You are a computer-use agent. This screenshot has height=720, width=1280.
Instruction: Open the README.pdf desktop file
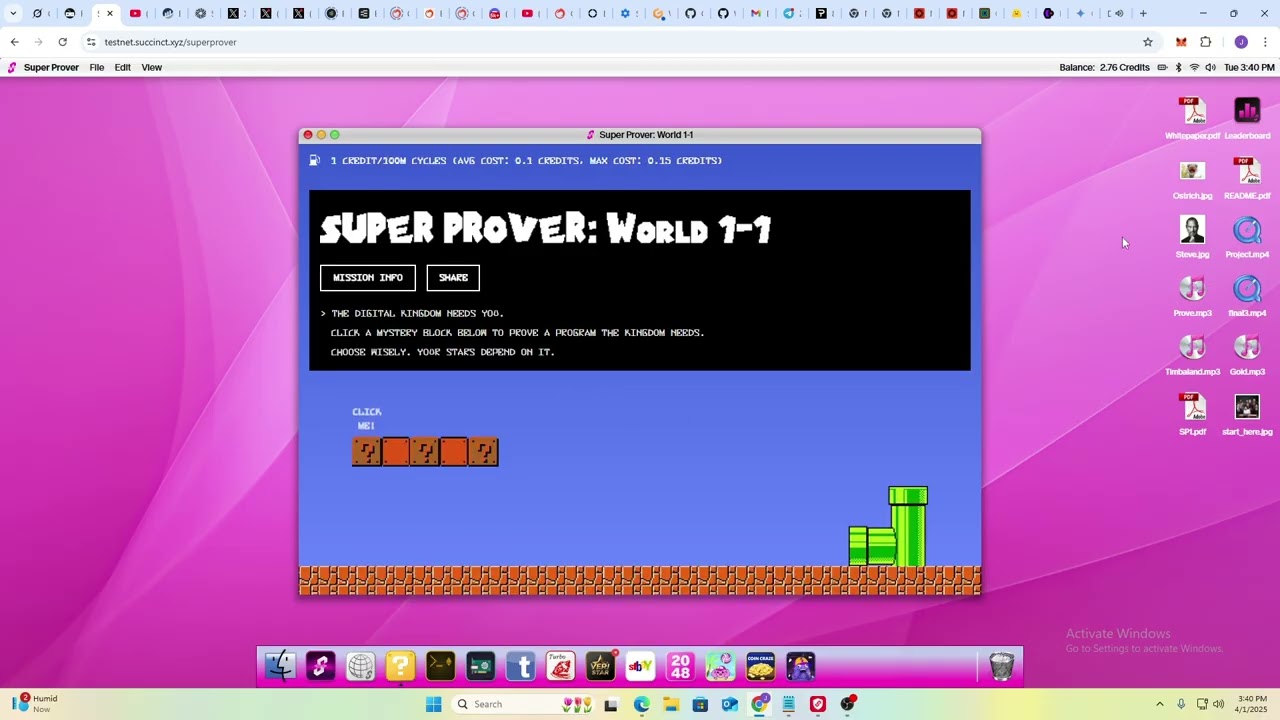coord(1247,178)
